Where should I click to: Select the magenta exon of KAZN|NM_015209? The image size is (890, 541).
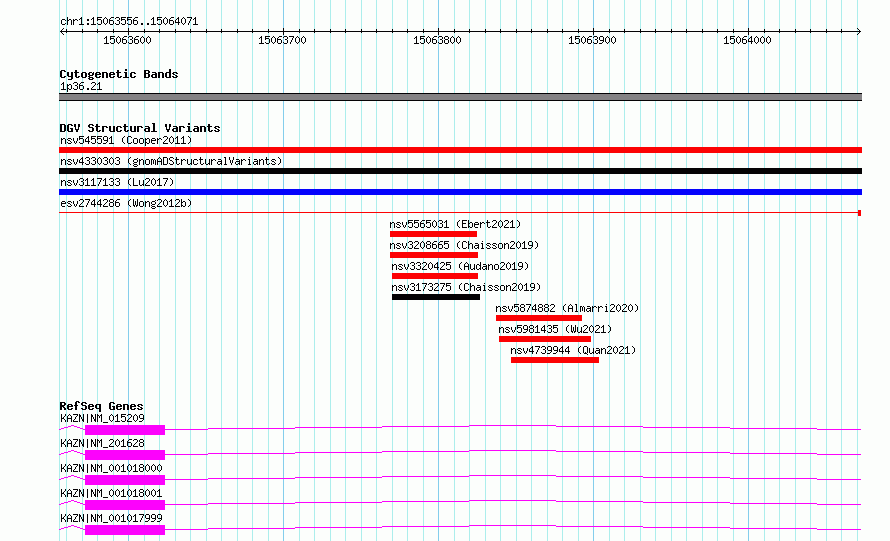click(125, 430)
